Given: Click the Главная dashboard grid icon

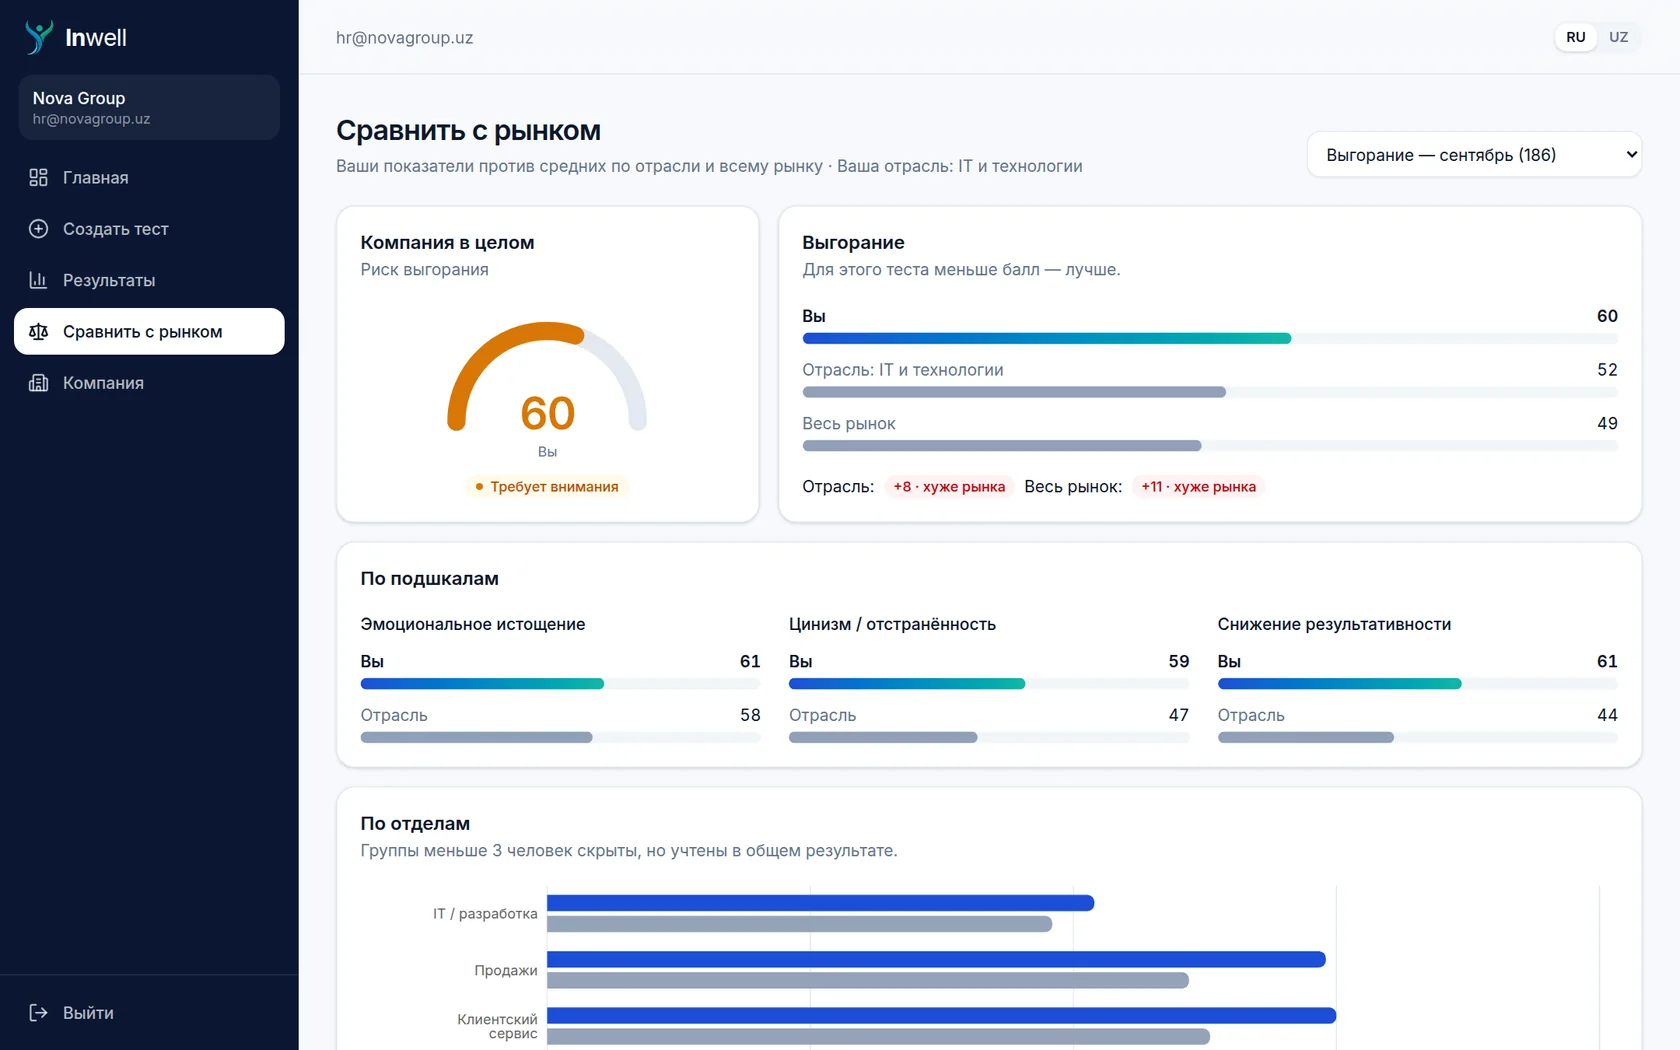Looking at the screenshot, I should (x=38, y=177).
